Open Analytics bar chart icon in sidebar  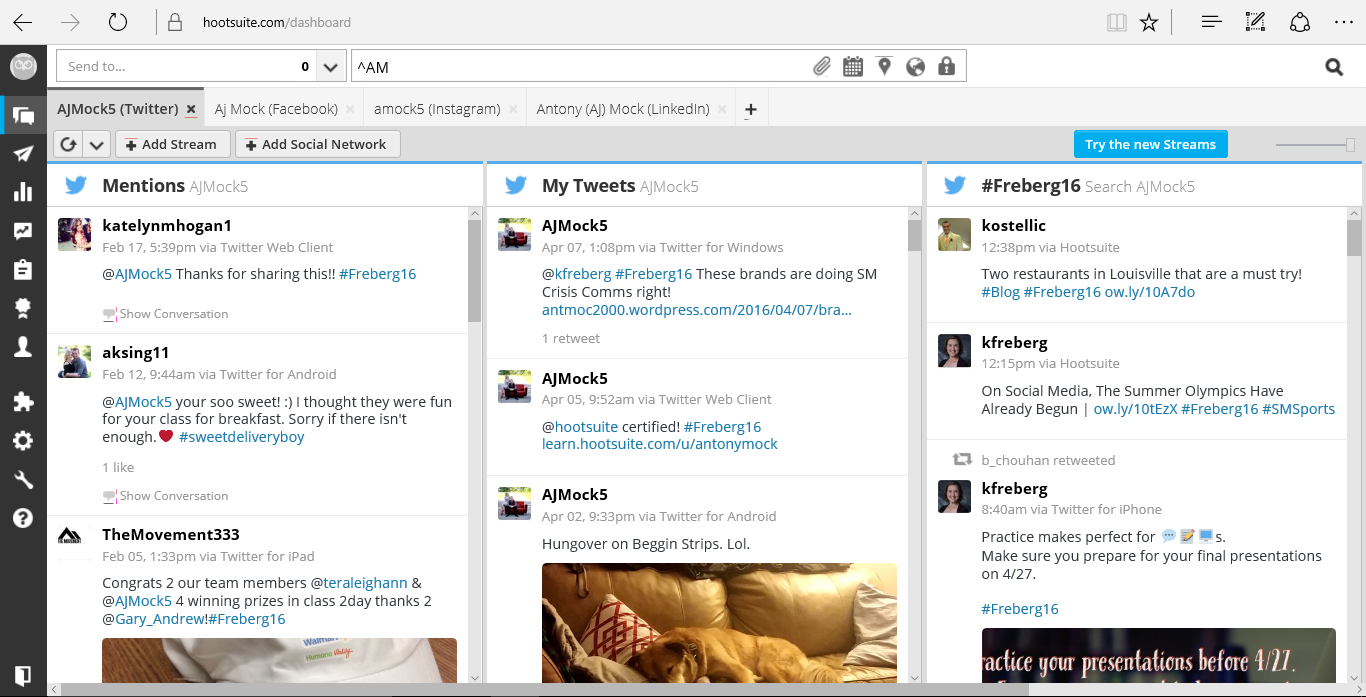(x=23, y=192)
